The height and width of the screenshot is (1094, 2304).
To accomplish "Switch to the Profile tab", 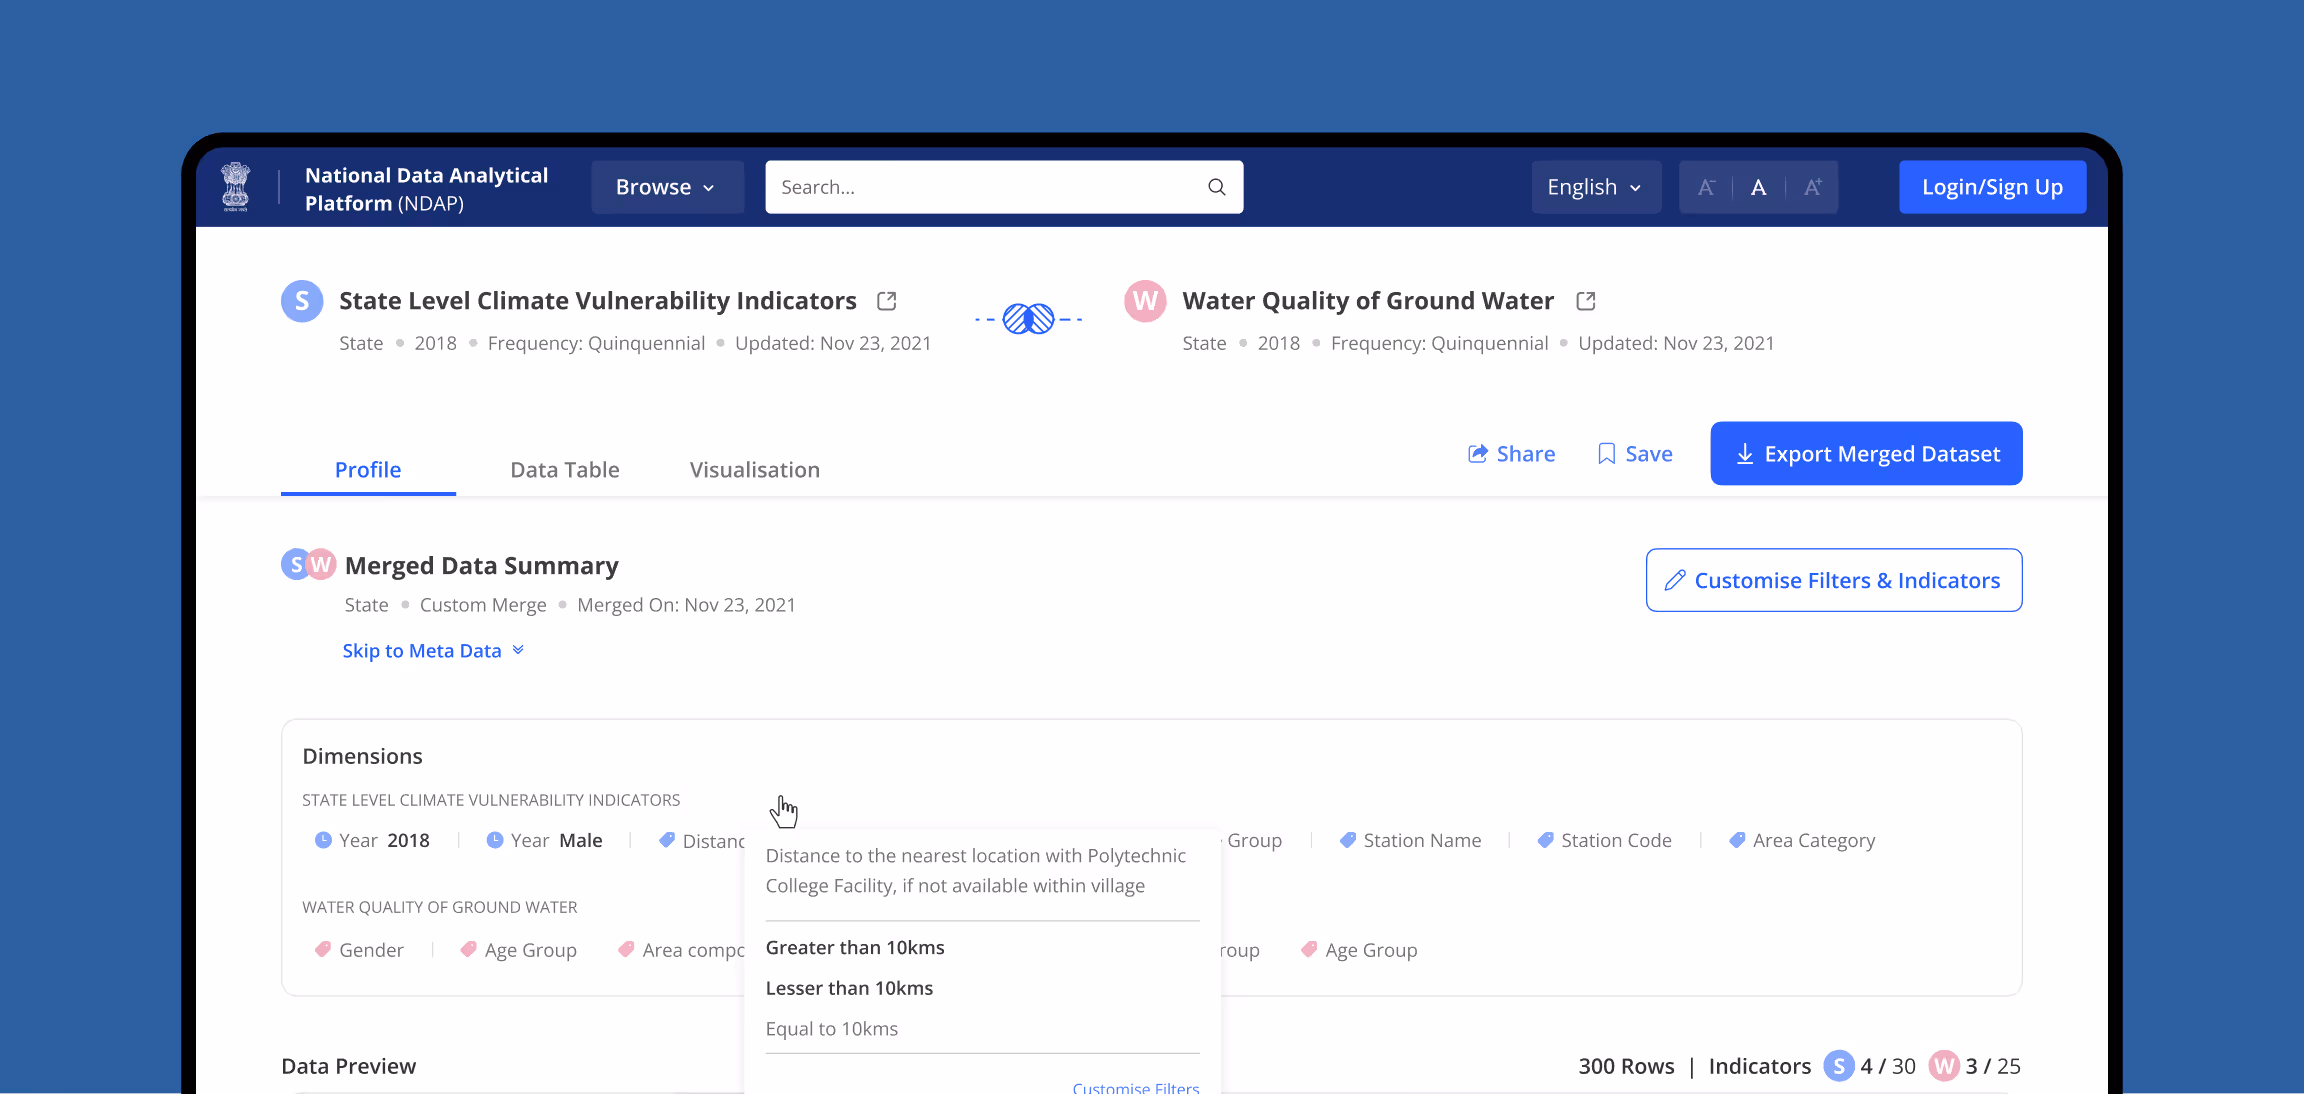I will tap(368, 470).
